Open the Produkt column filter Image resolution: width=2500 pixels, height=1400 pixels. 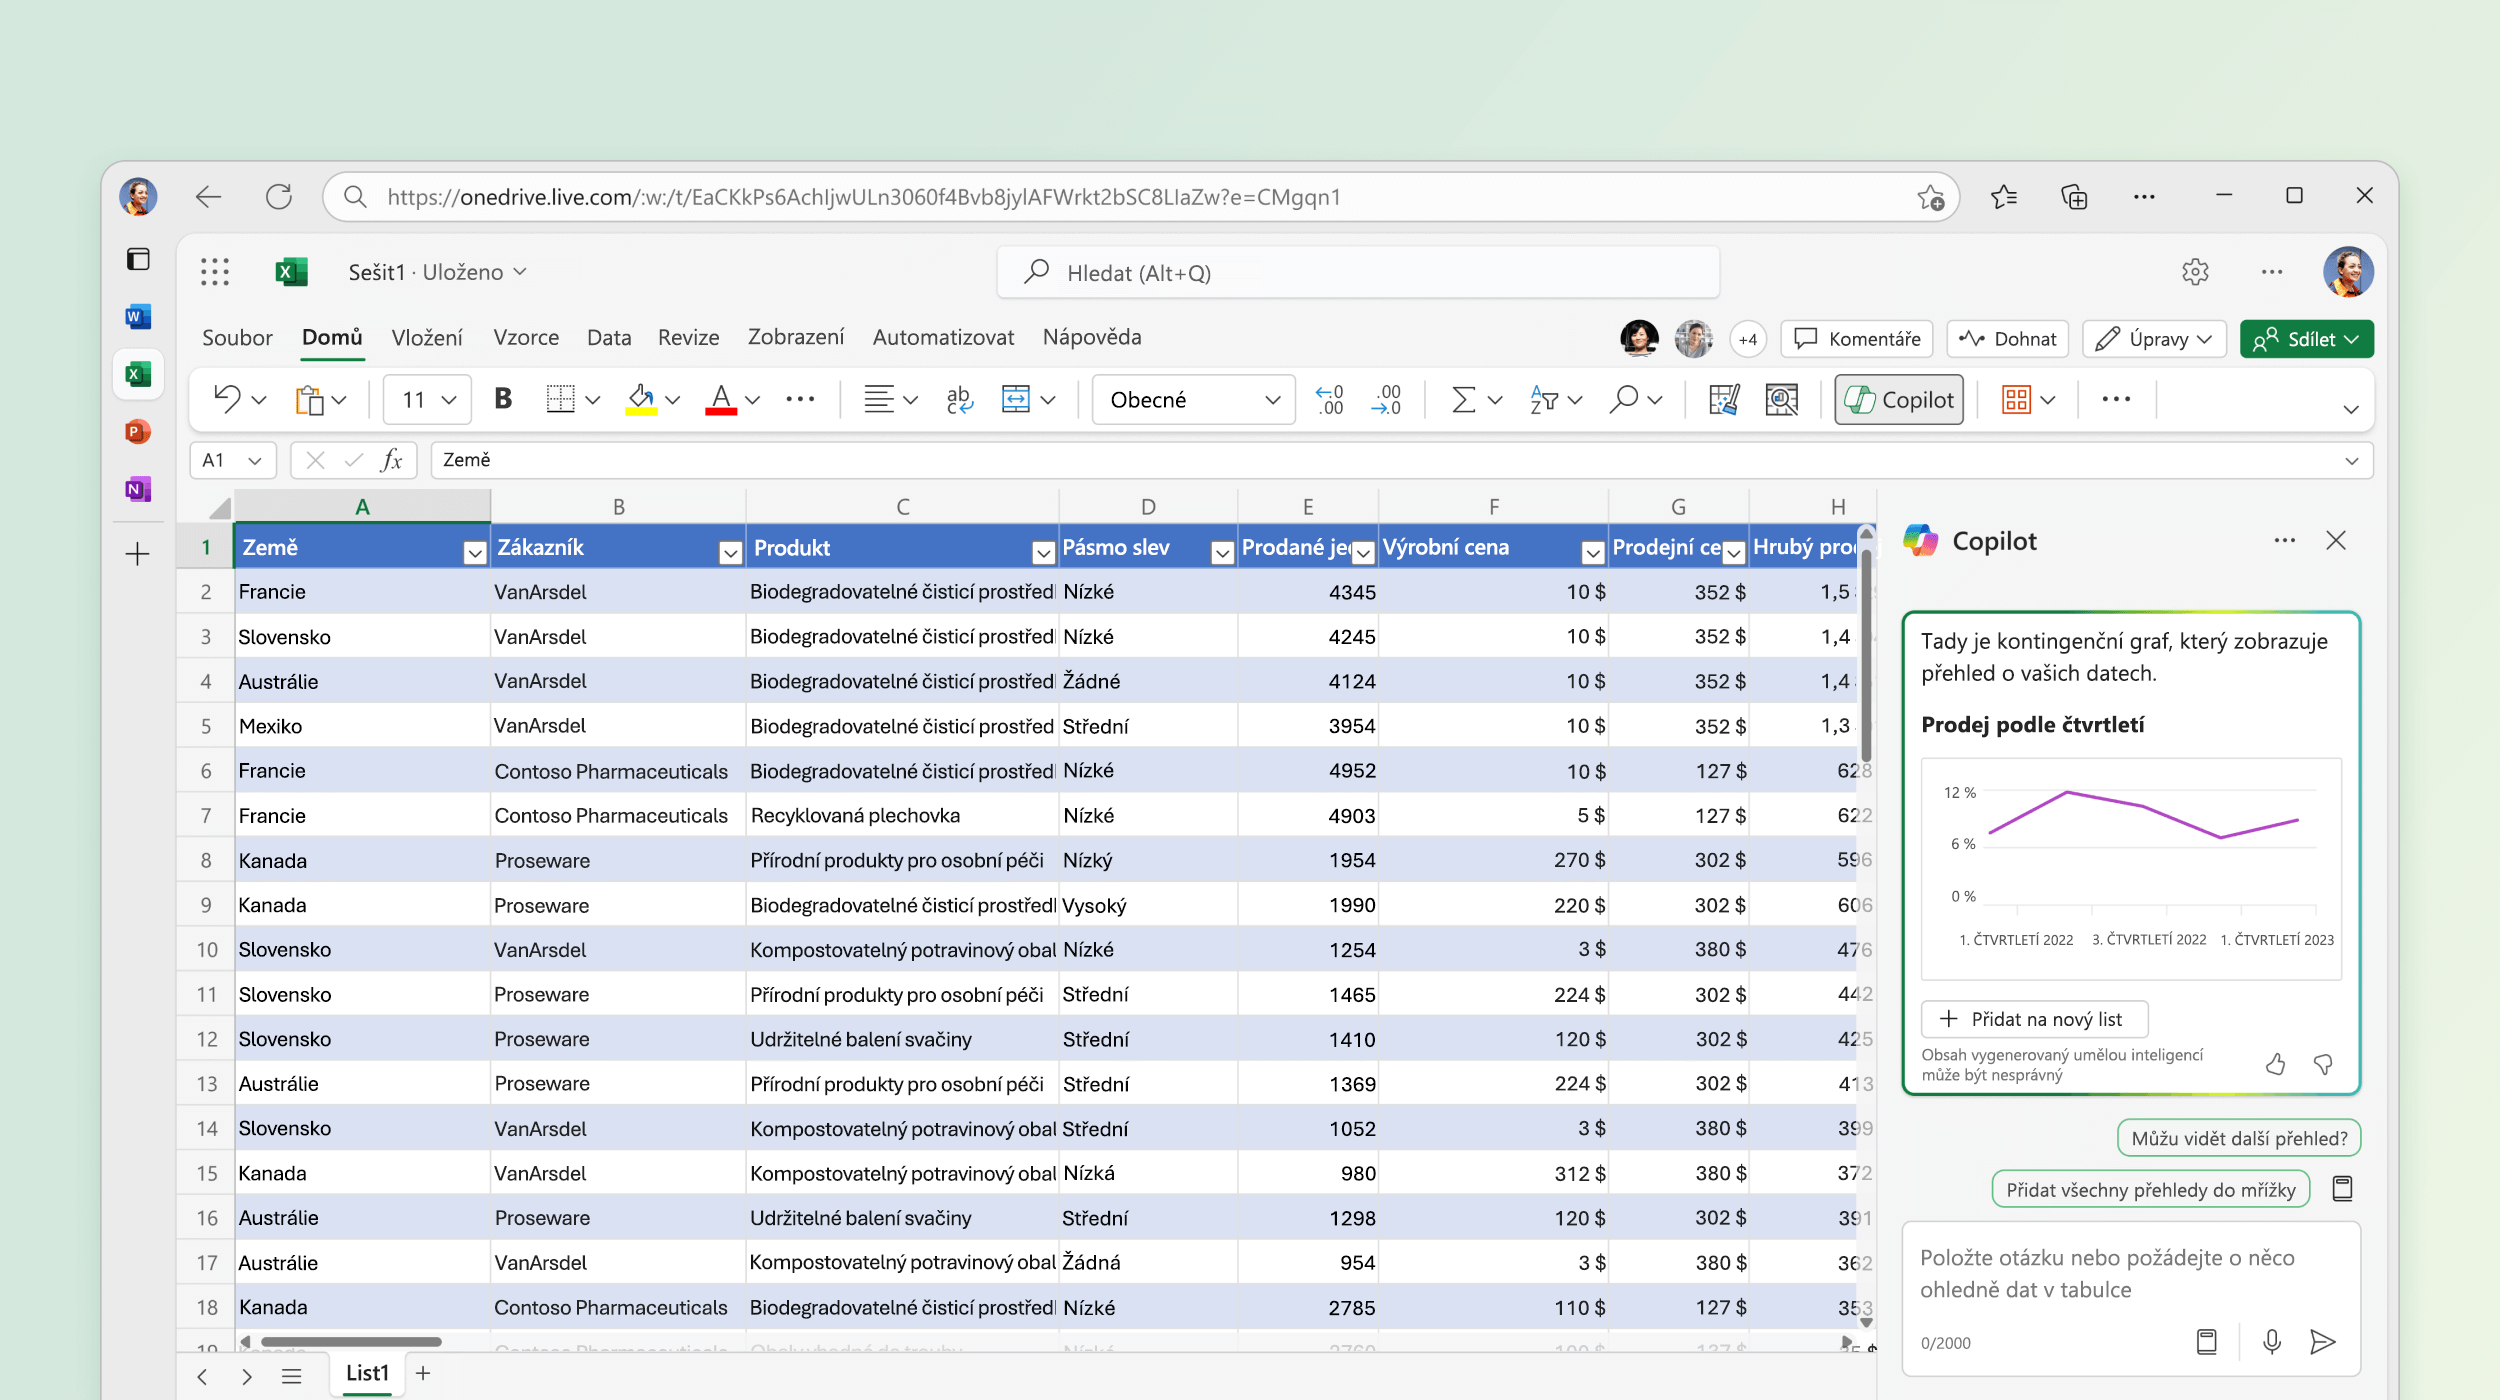click(1044, 552)
